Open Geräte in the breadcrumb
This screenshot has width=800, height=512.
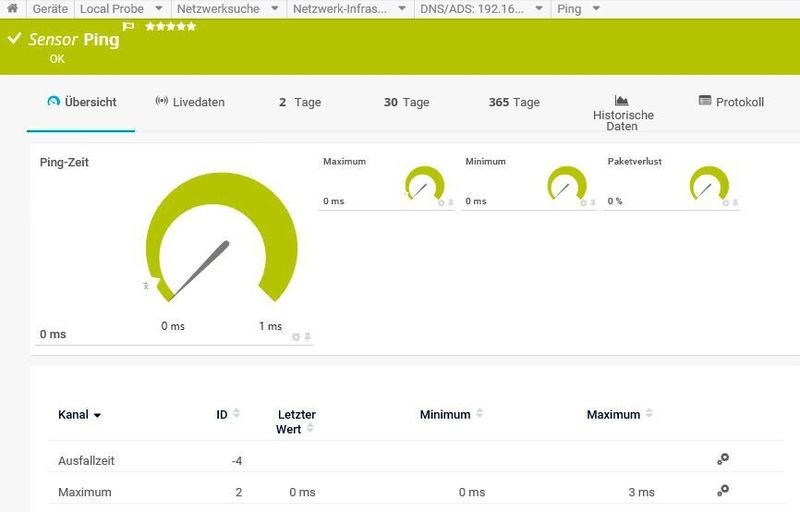click(50, 9)
